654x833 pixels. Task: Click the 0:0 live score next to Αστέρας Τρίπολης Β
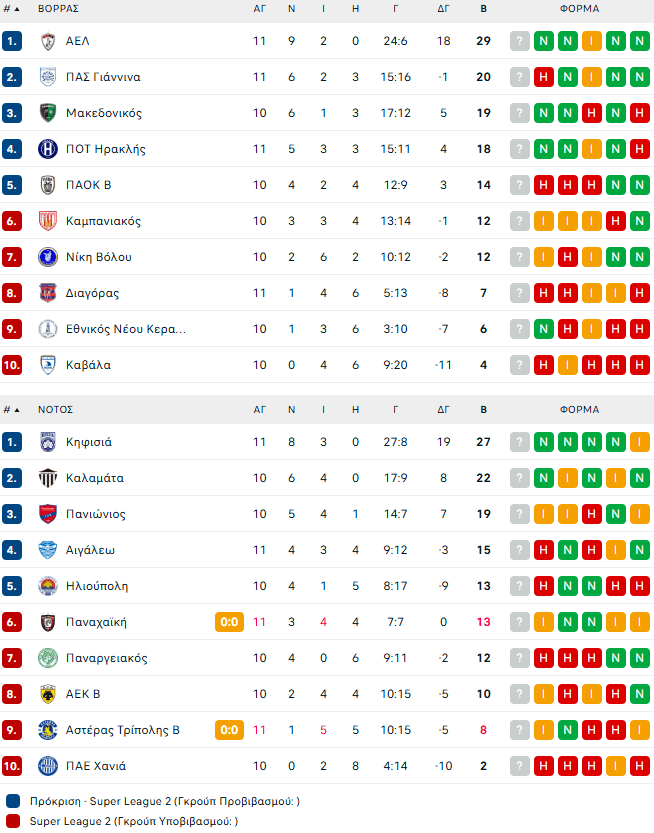[229, 730]
